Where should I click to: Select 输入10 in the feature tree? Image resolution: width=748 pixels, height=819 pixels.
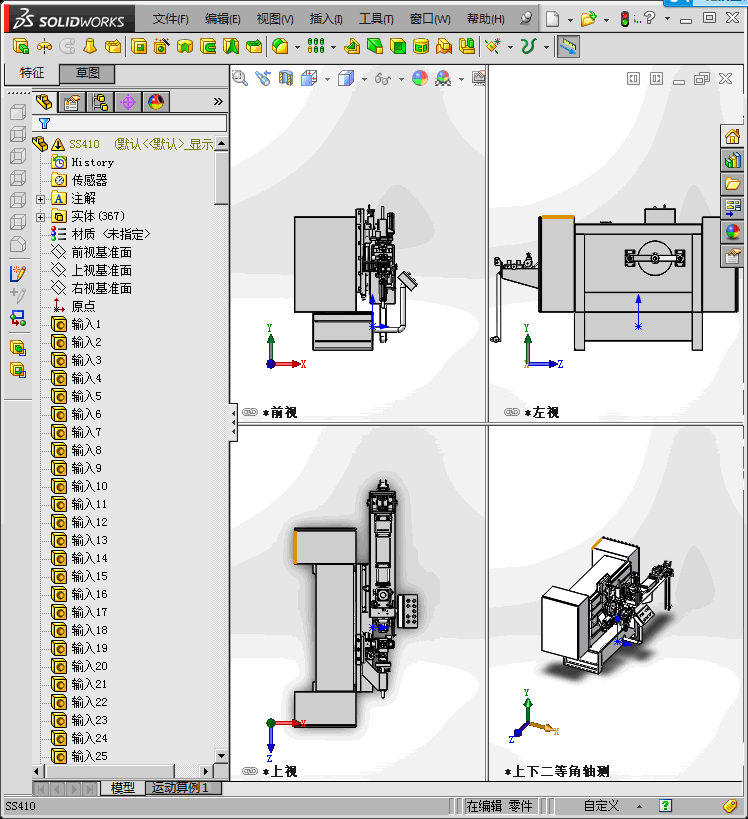coord(89,486)
